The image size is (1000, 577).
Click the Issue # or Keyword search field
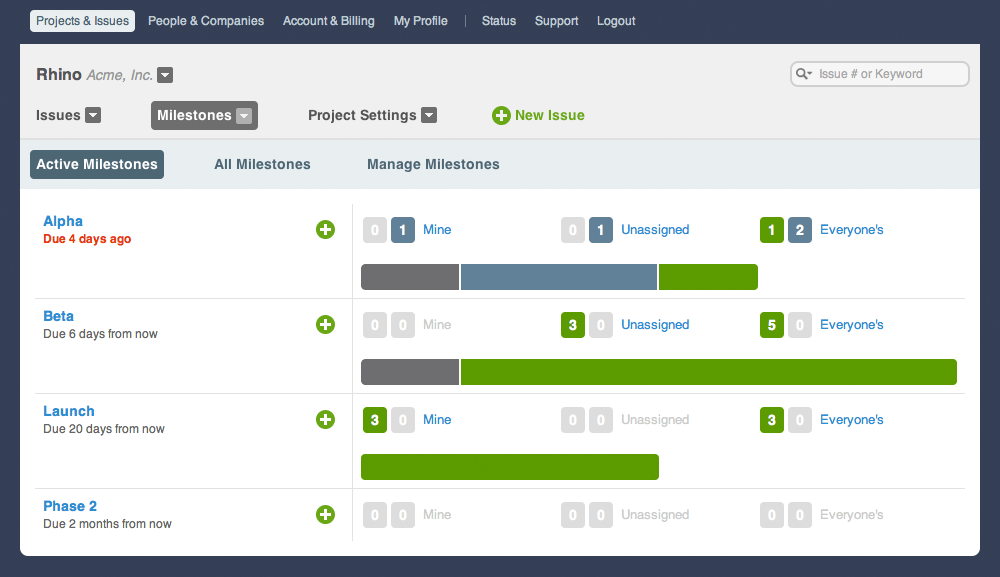pyautogui.click(x=879, y=74)
